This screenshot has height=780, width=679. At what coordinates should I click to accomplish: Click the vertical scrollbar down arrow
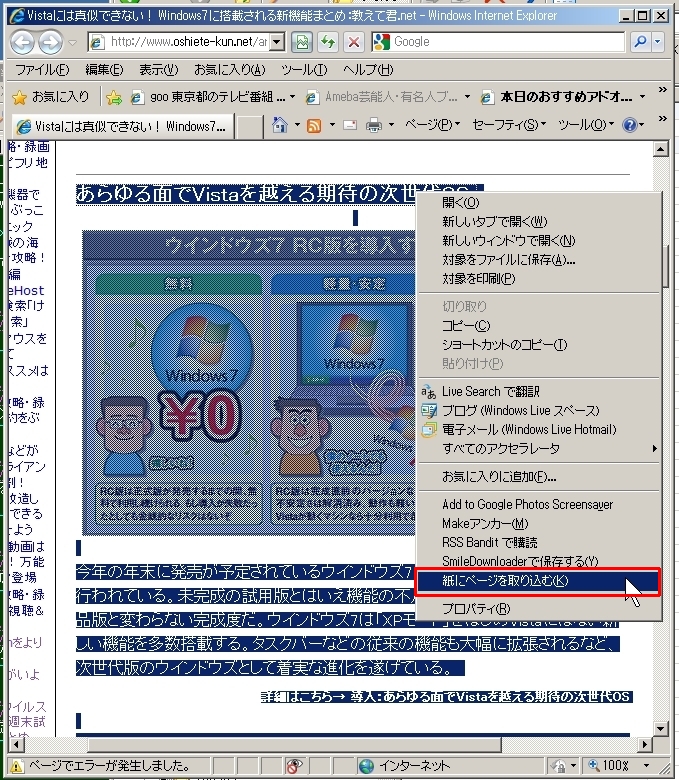pos(661,729)
